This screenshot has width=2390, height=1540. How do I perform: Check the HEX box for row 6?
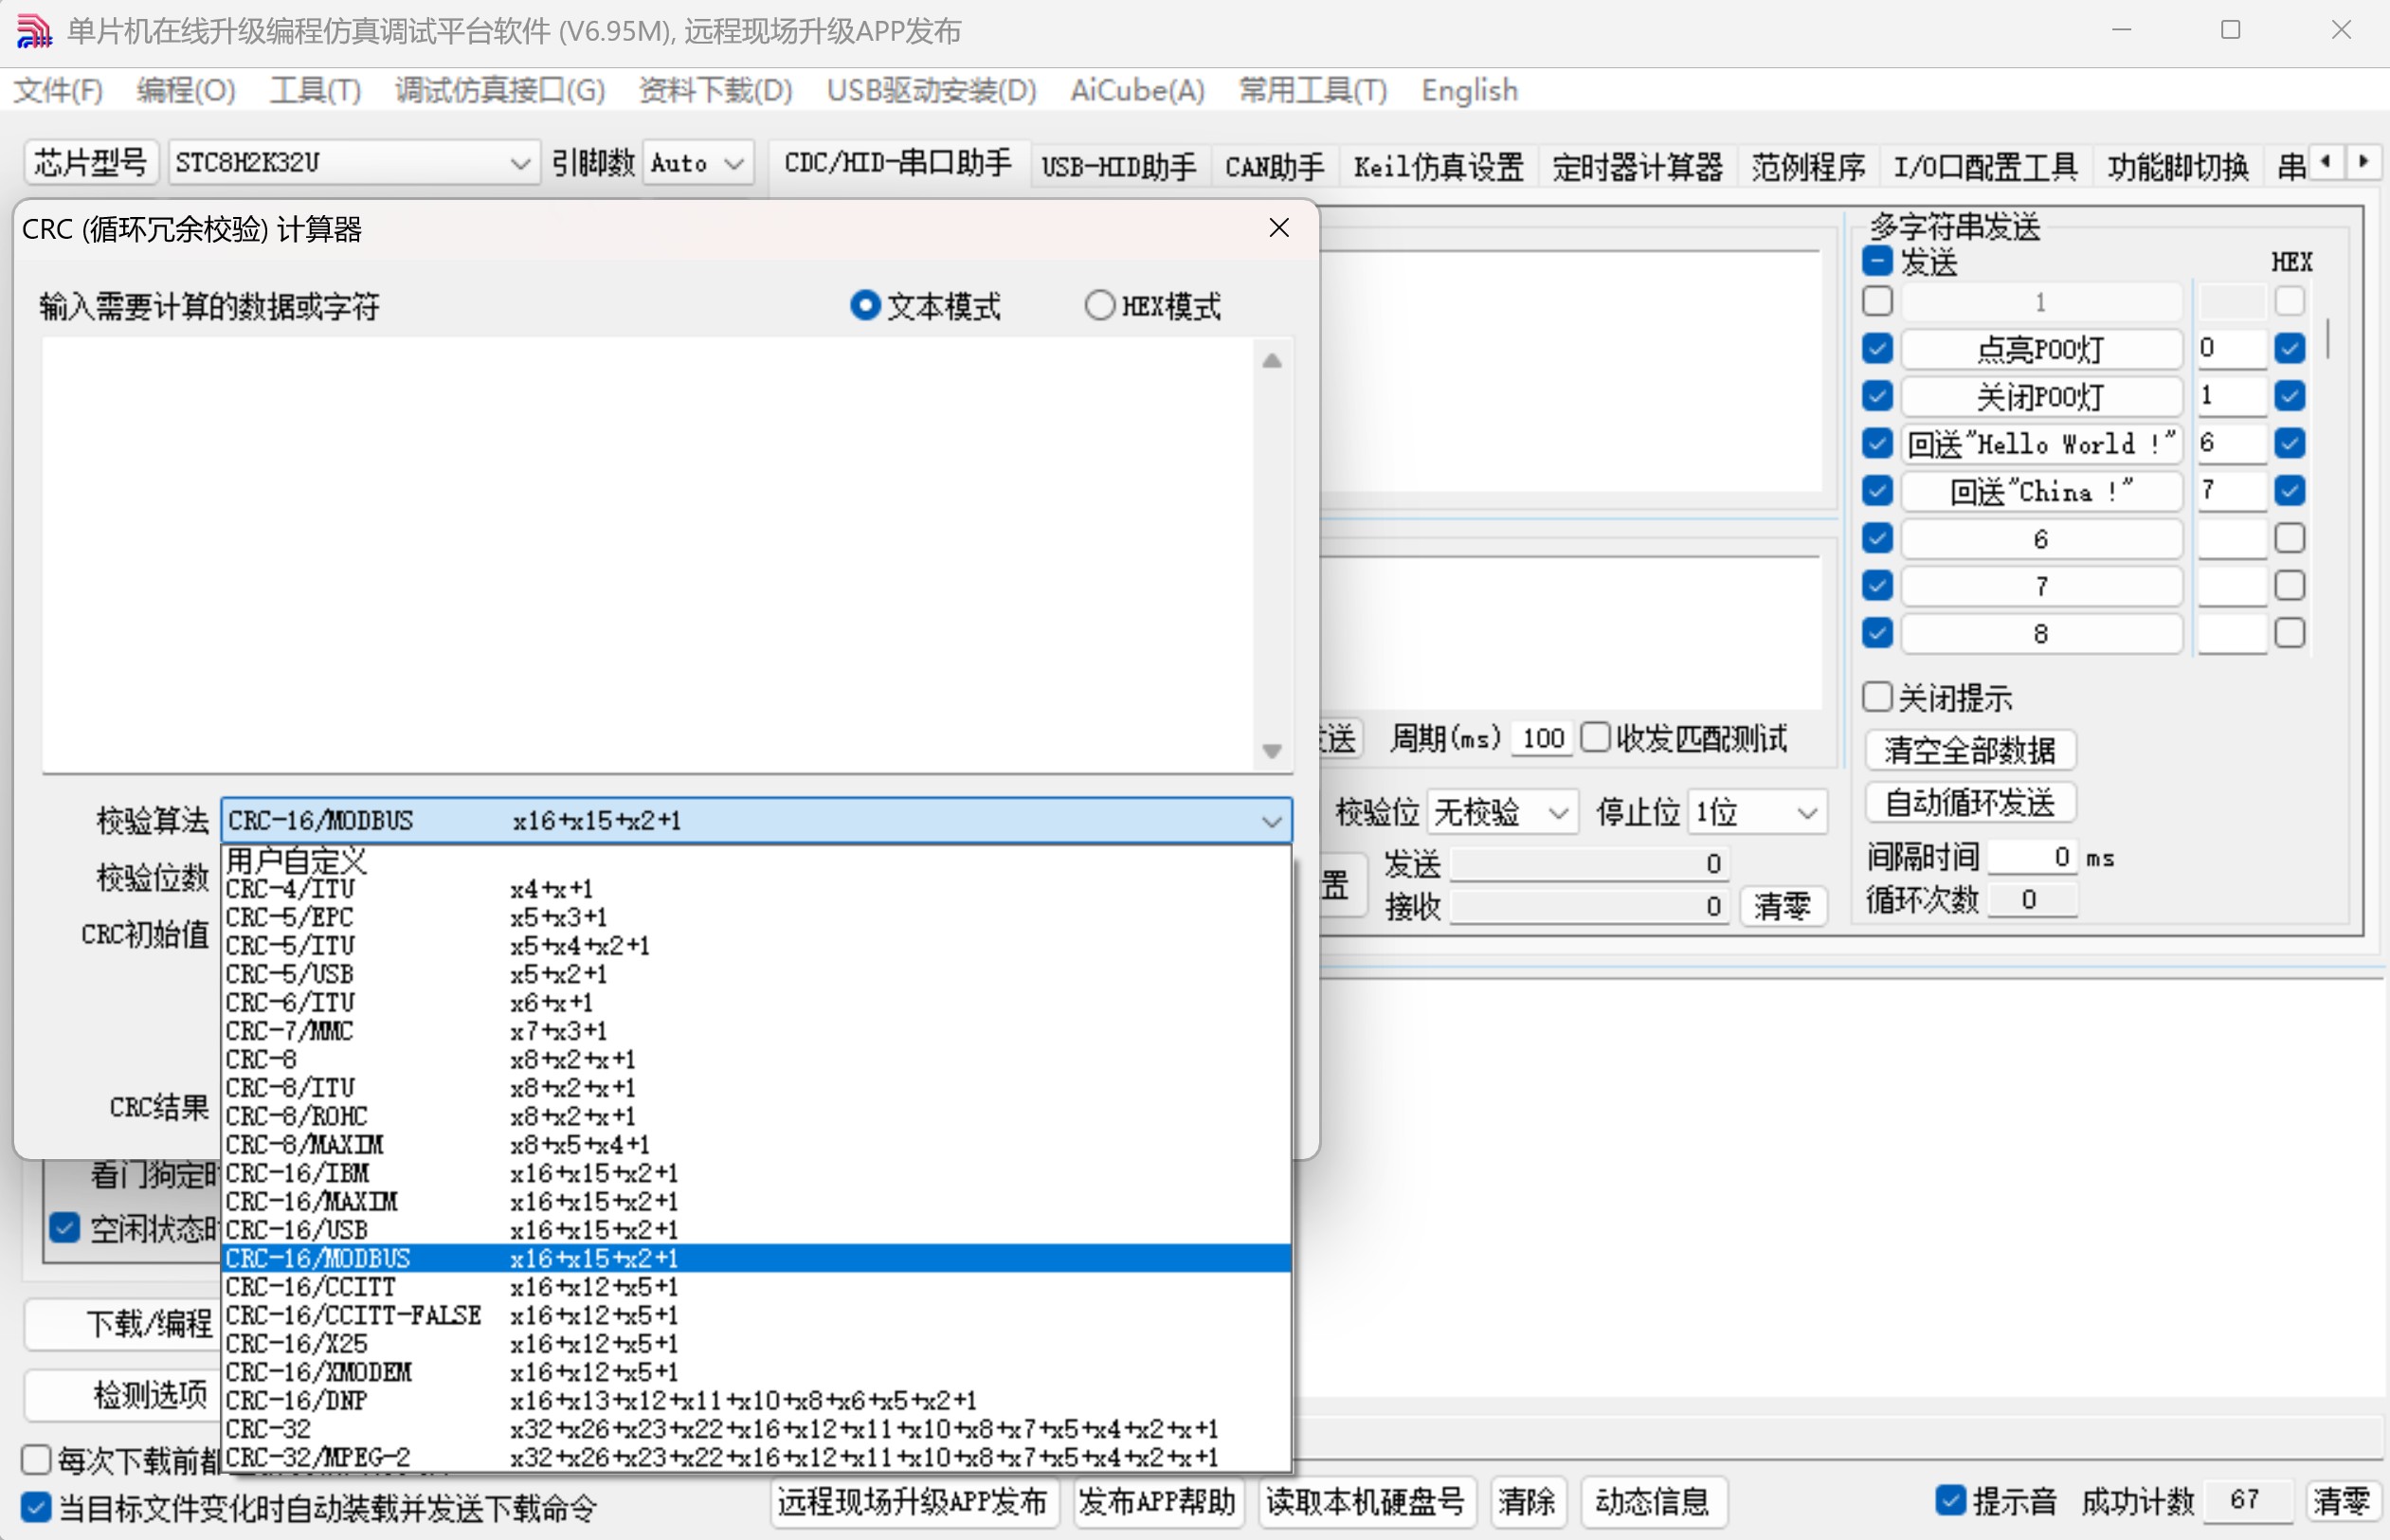pos(2289,538)
